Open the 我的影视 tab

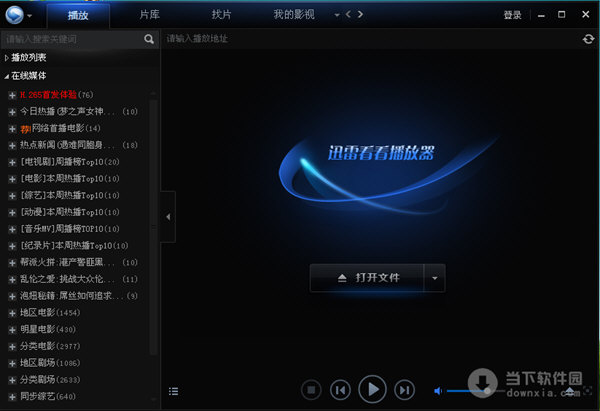tap(293, 15)
